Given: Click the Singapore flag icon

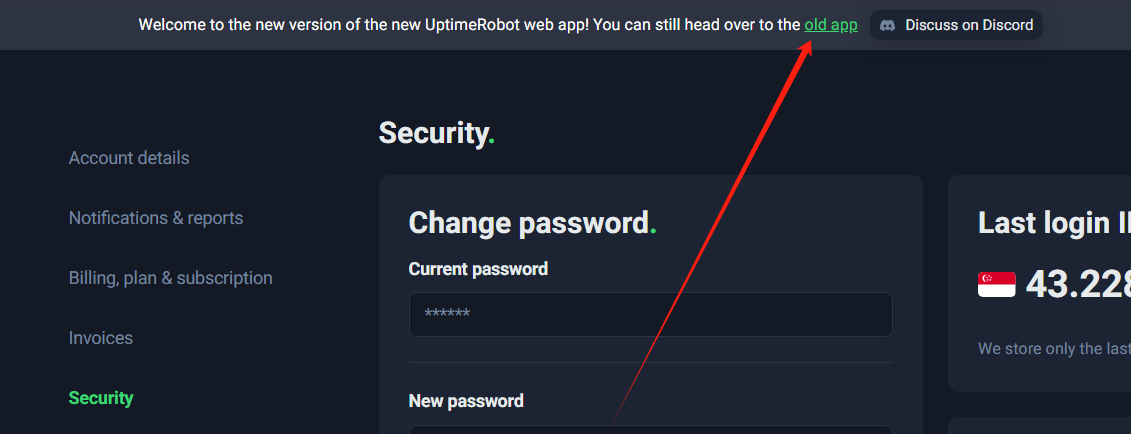Looking at the screenshot, I should click(996, 285).
